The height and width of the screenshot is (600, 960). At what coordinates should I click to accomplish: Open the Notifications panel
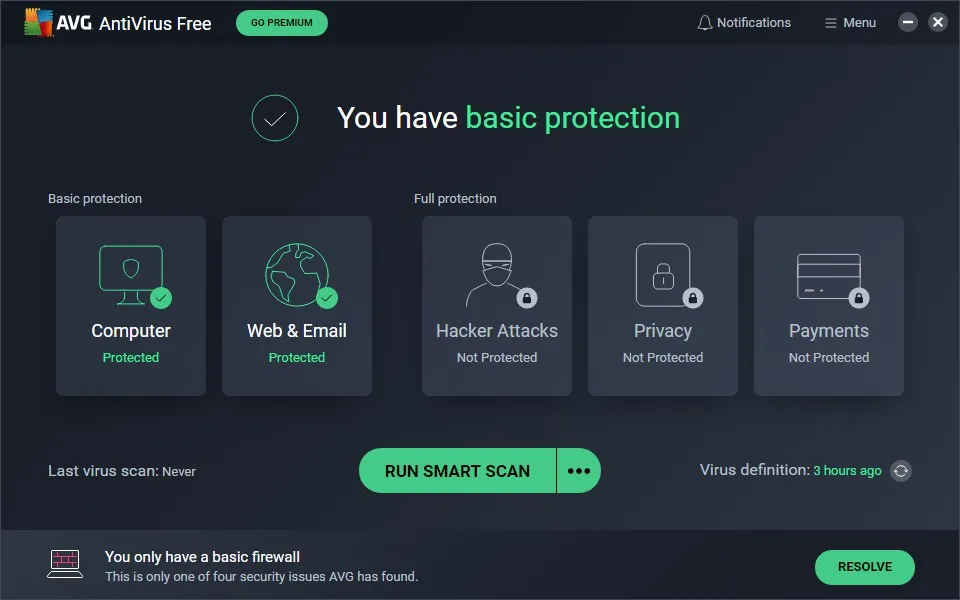click(x=744, y=22)
